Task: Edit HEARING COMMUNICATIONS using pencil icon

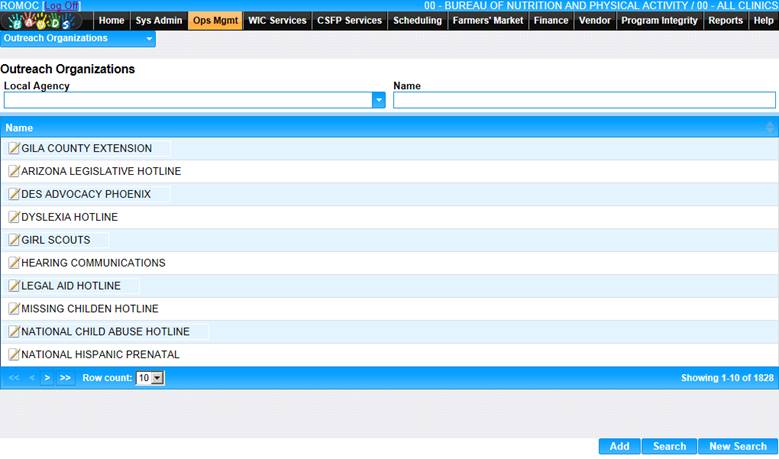Action: click(x=14, y=264)
